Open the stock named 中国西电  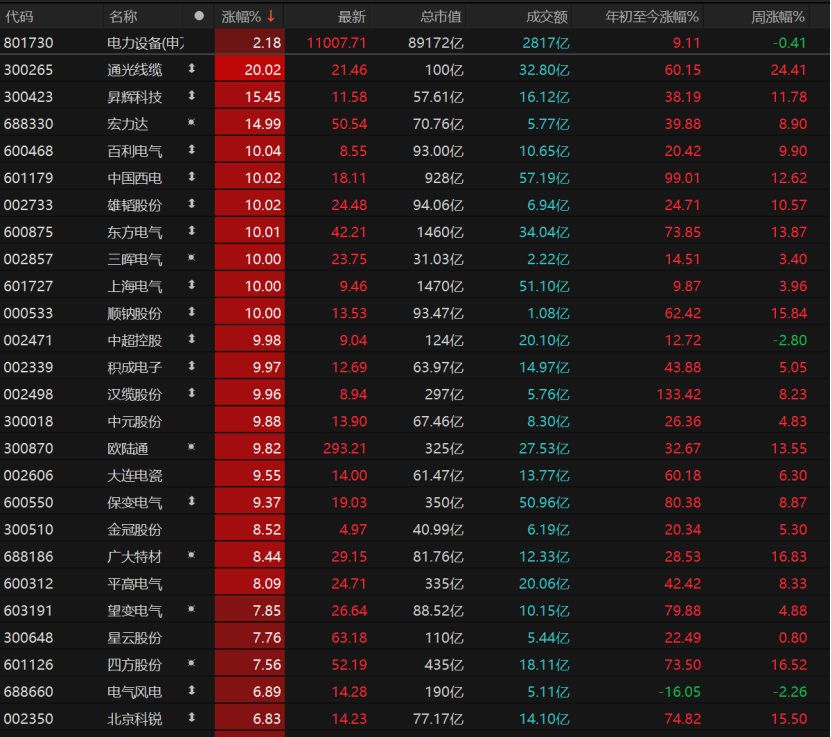(135, 178)
